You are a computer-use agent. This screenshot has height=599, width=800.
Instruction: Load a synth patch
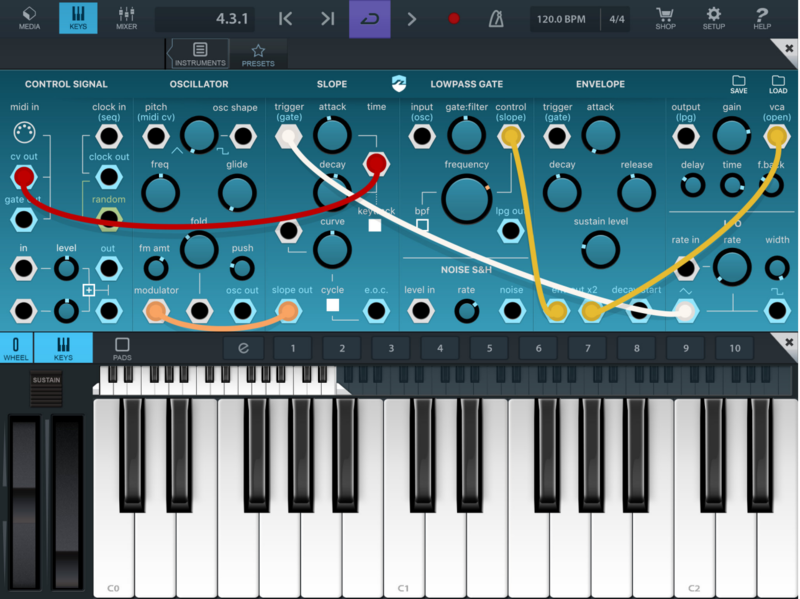pyautogui.click(x=778, y=84)
